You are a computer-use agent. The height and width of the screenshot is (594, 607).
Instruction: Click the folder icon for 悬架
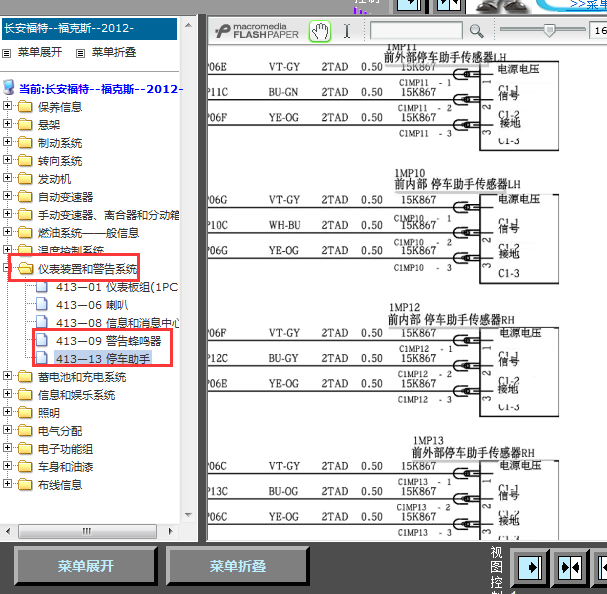[25, 124]
